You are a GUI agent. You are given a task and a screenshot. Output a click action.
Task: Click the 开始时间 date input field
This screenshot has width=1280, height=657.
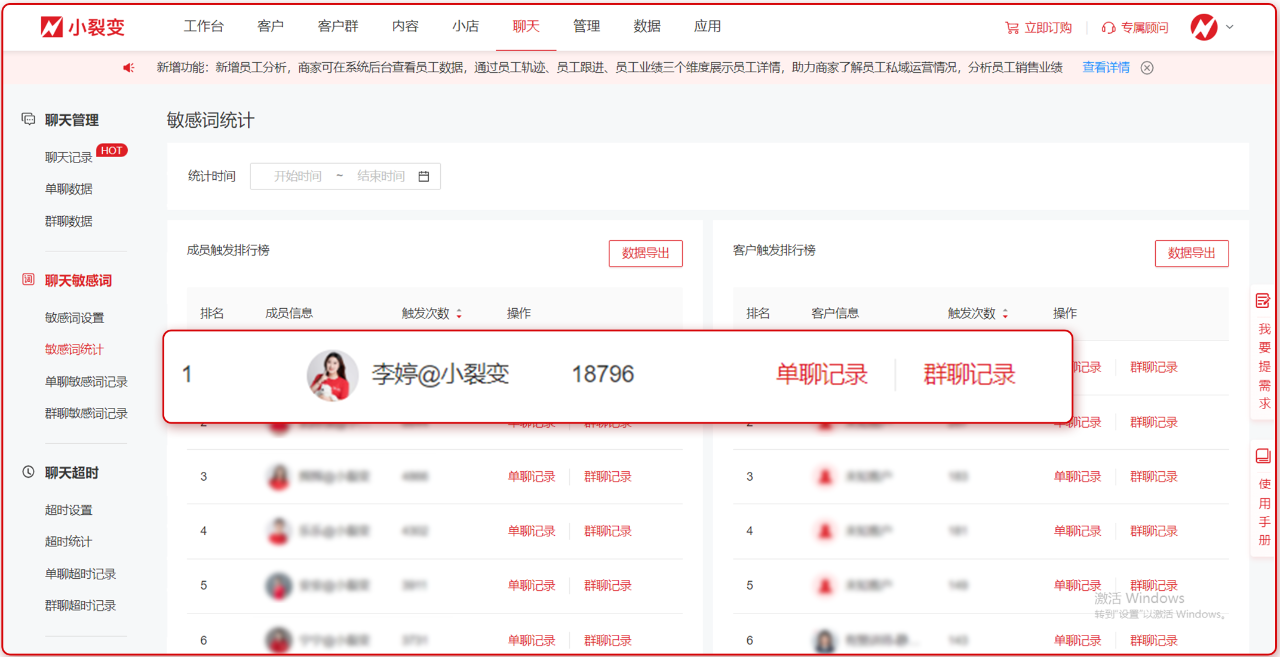coord(298,177)
